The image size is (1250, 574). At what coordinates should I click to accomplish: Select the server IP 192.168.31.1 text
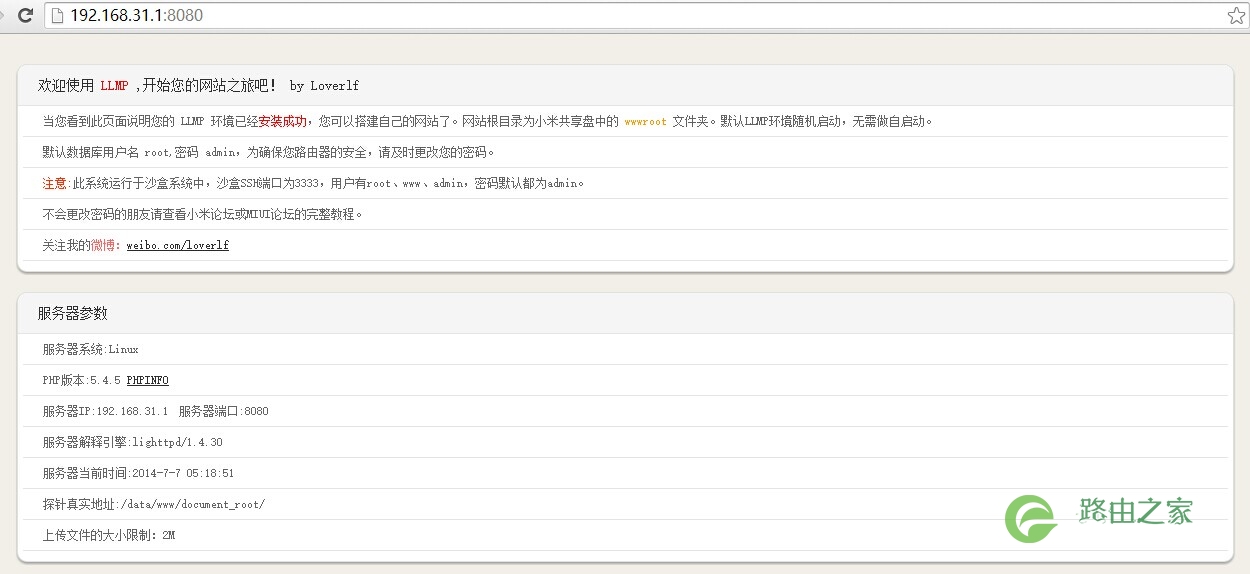132,412
